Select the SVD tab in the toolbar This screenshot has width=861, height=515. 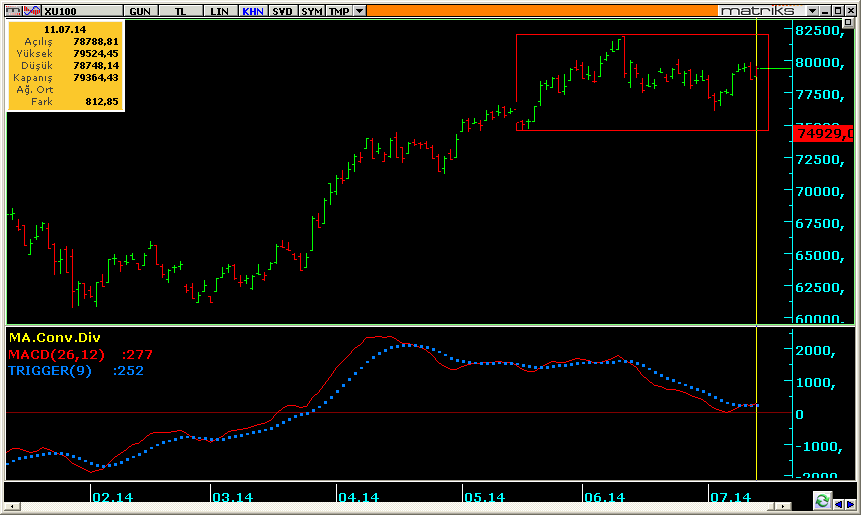tap(283, 10)
